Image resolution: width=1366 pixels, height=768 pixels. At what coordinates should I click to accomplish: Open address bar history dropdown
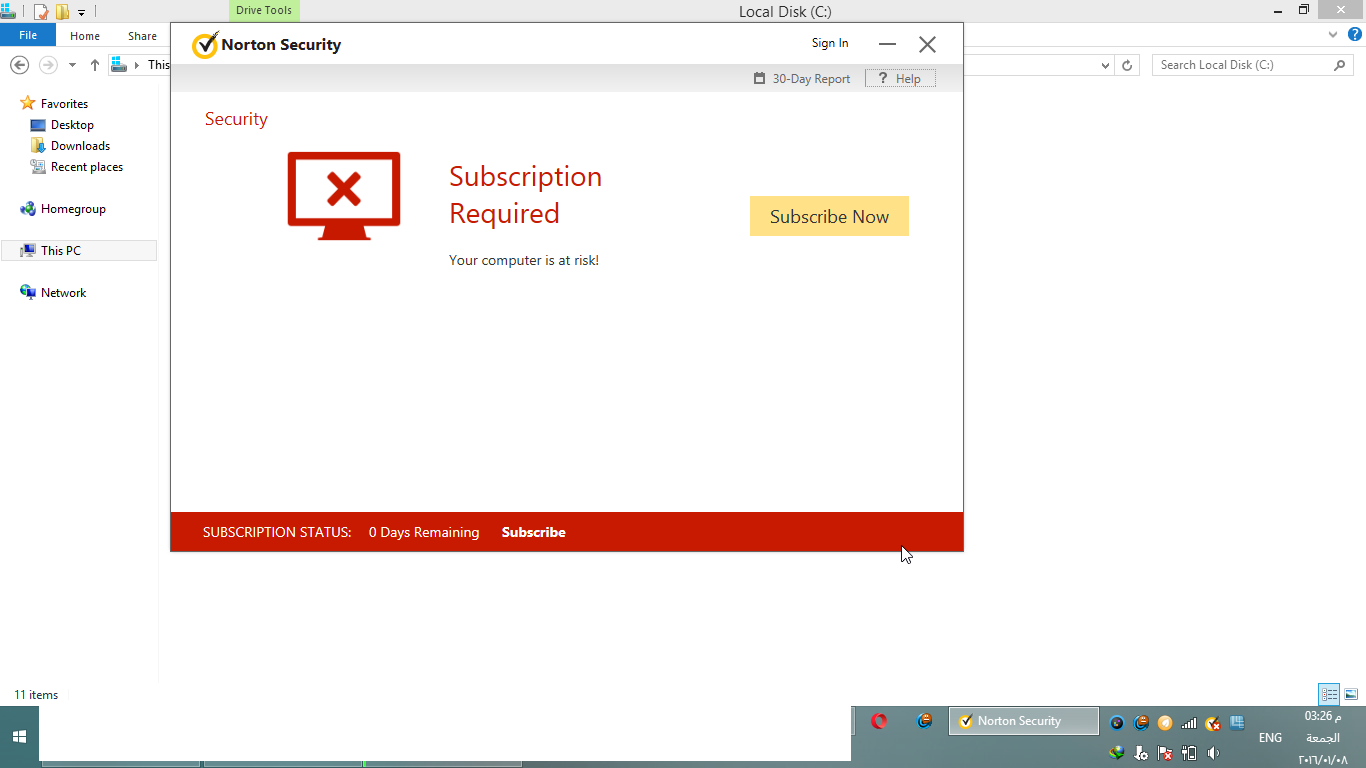coord(1105,65)
